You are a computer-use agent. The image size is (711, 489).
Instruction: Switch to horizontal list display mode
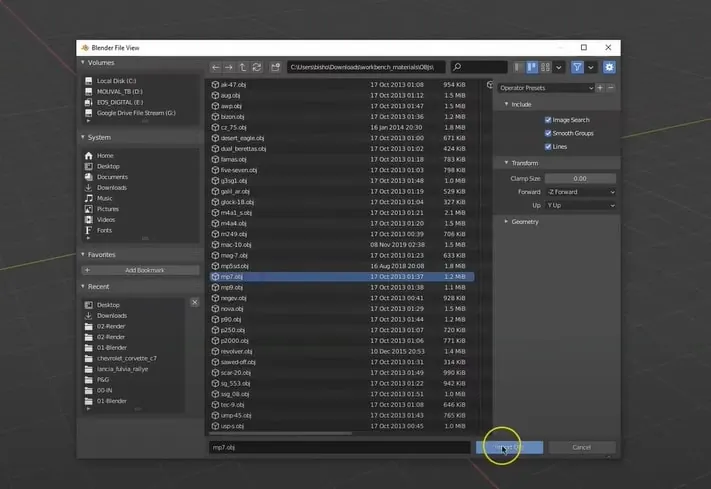[532, 67]
